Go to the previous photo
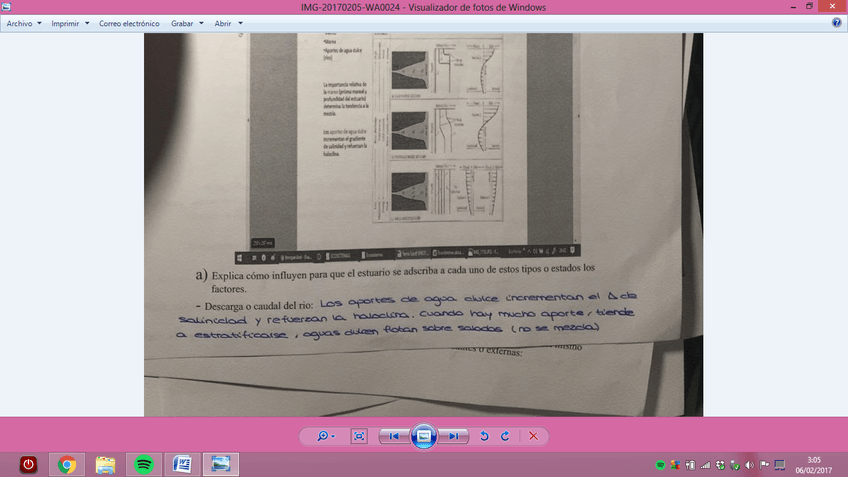This screenshot has height=477, width=848. (394, 436)
